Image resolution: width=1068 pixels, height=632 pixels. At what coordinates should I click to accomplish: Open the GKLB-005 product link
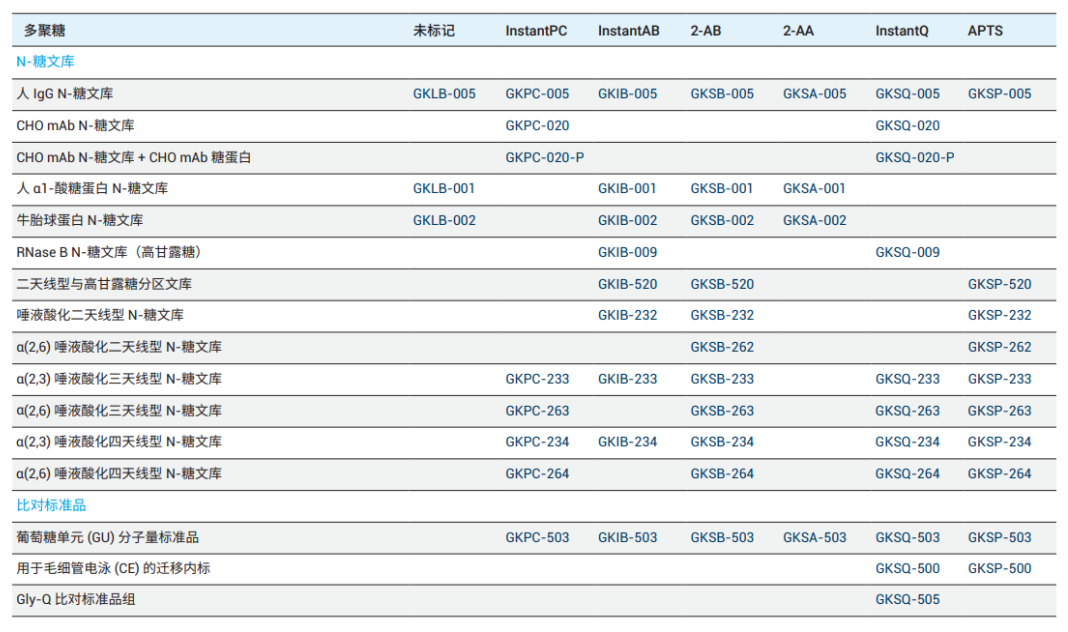444,94
